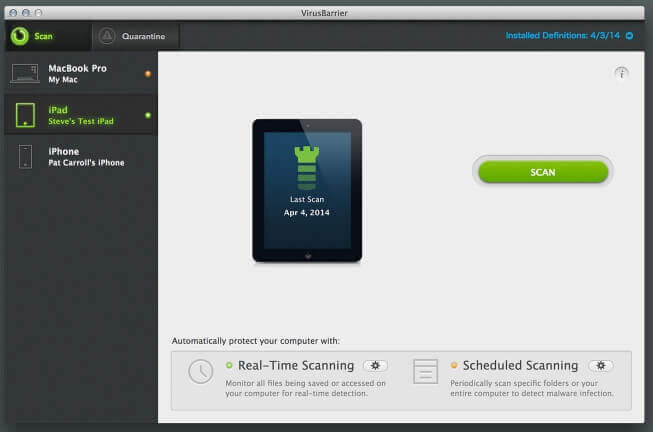
Task: Click the green iPad device icon
Action: coord(25,115)
